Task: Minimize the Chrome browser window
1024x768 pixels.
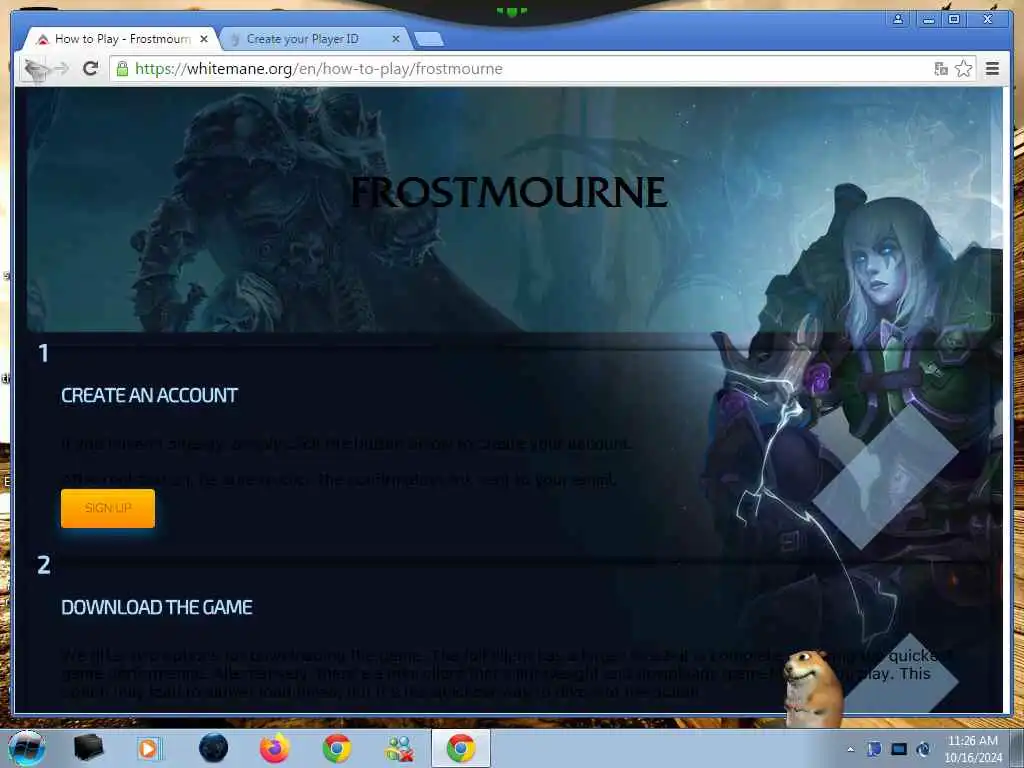Action: pos(927,19)
